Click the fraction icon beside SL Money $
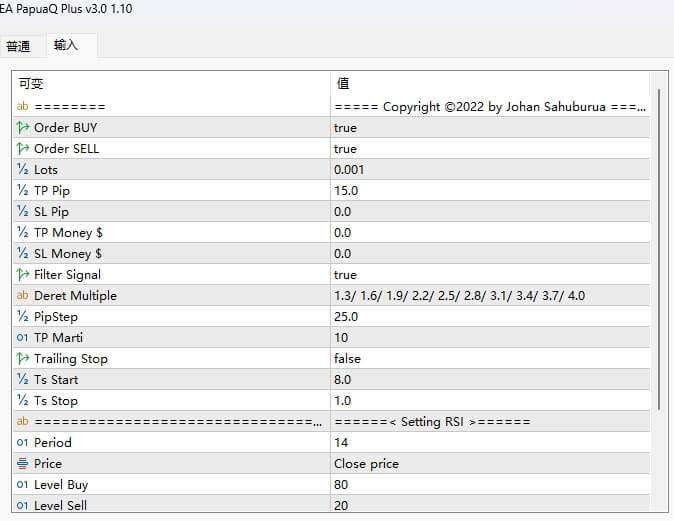This screenshot has width=674, height=521. 22,253
